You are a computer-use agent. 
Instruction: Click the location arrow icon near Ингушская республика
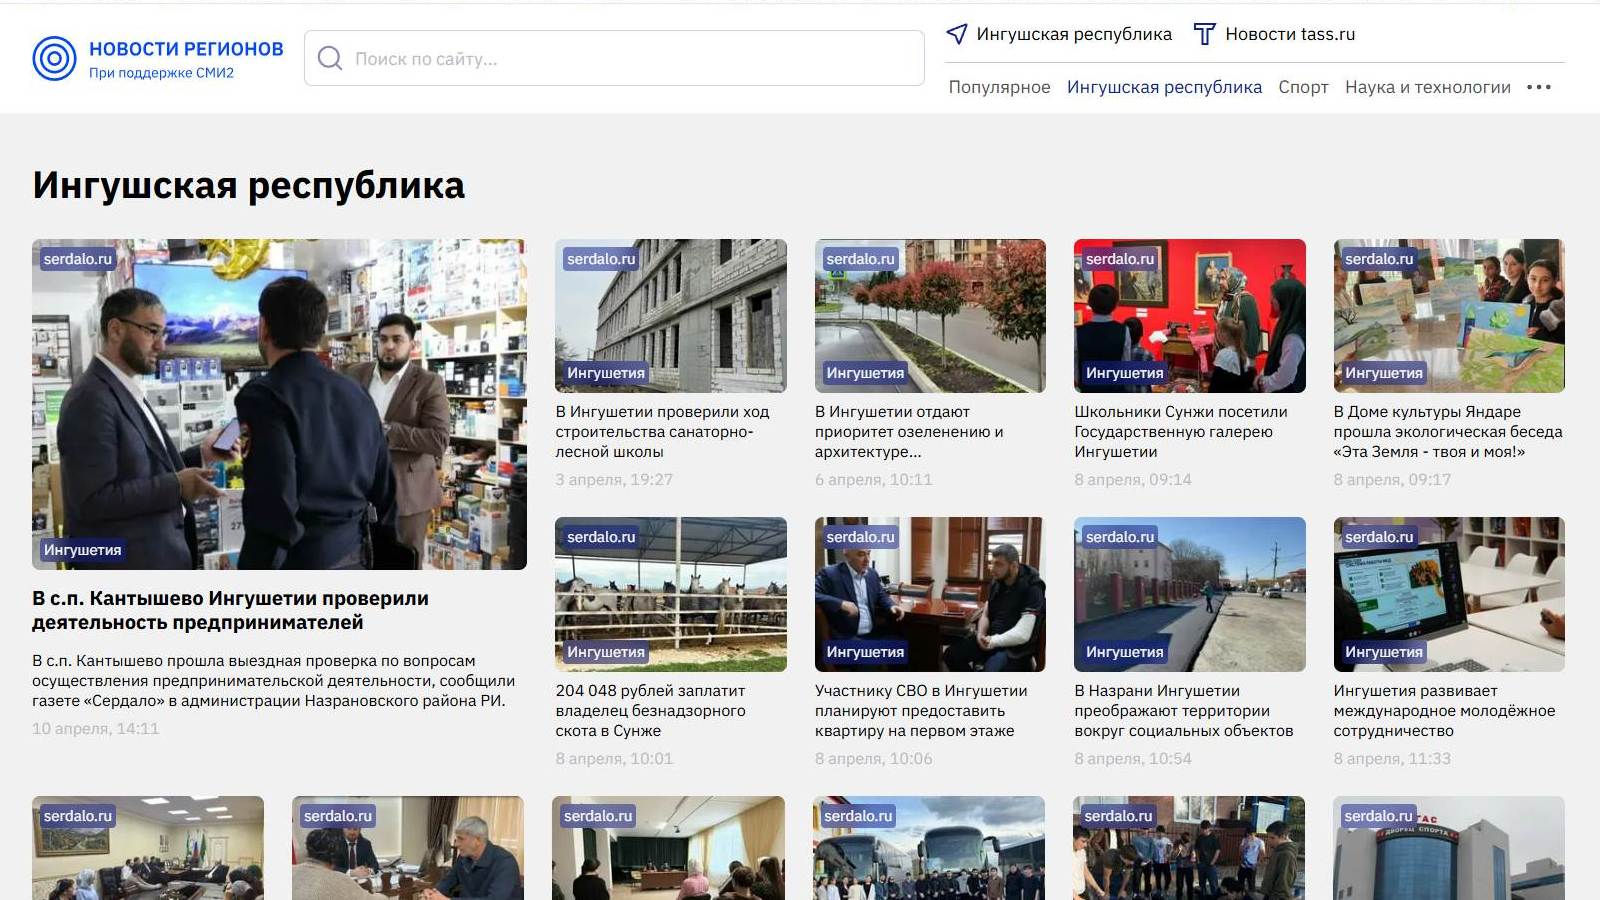[957, 34]
